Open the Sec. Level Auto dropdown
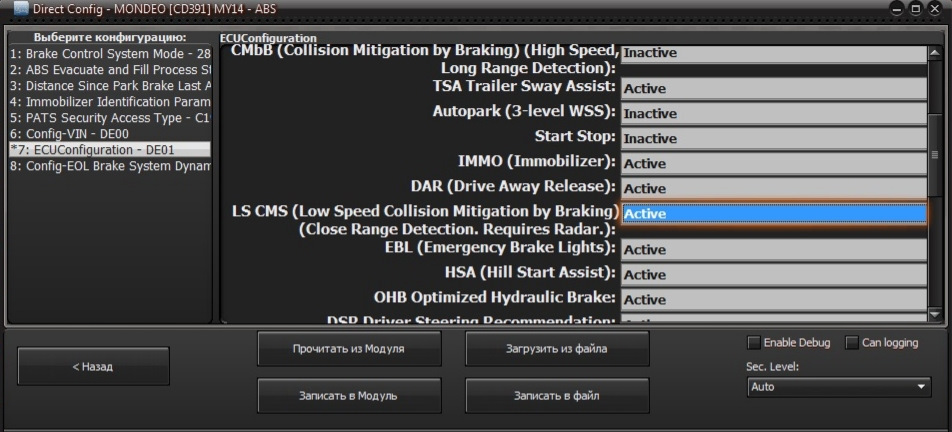This screenshot has height=432, width=952. [838, 386]
